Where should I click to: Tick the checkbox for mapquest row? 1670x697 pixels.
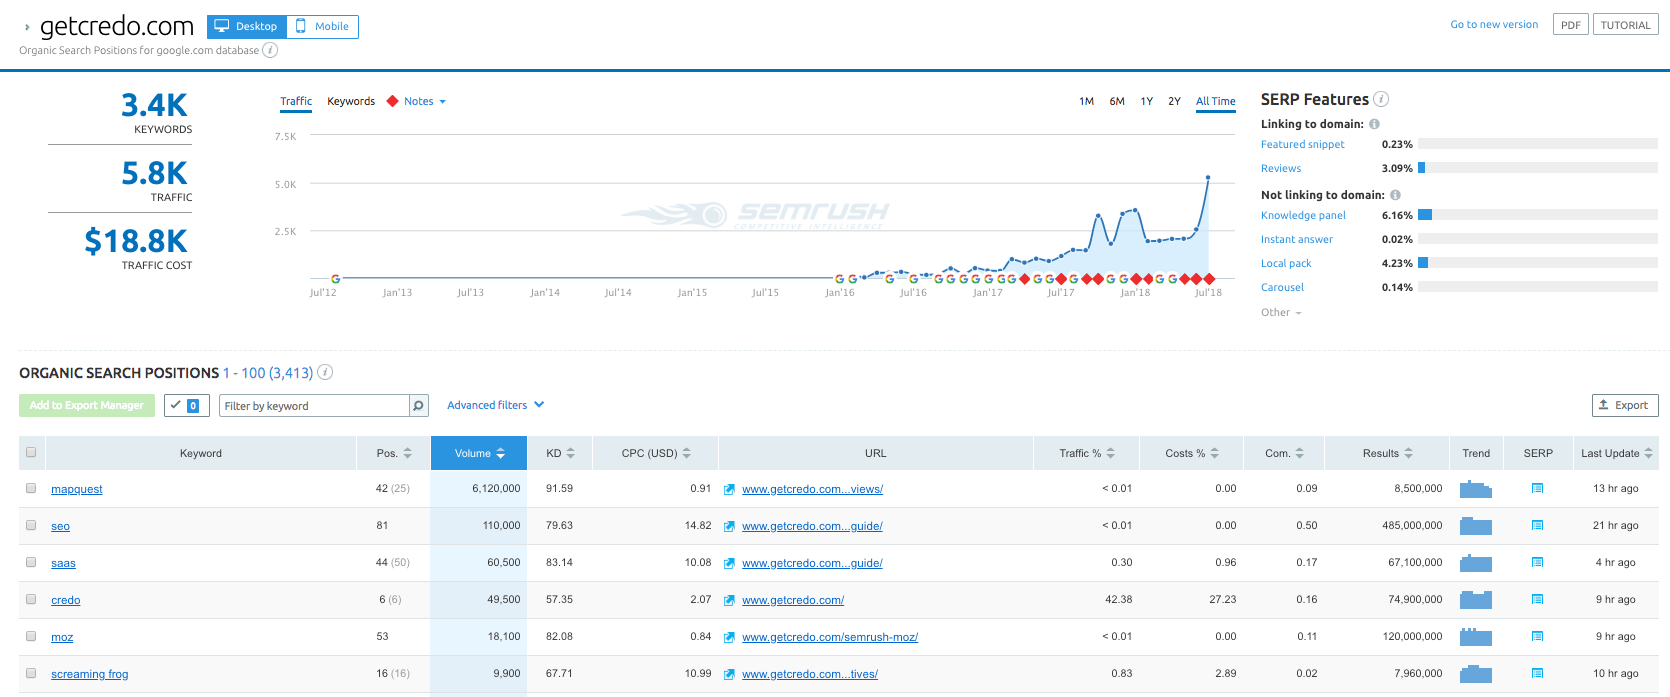pos(31,488)
